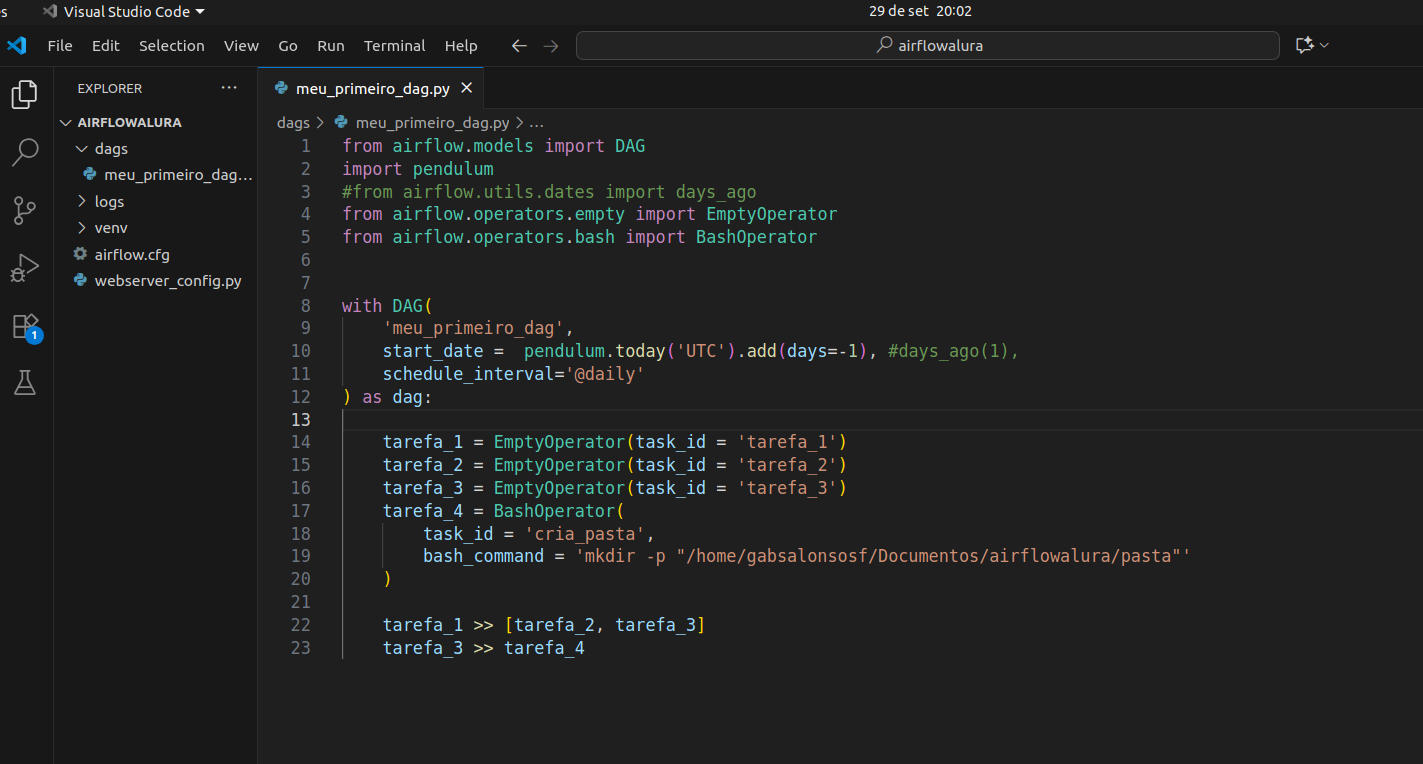Click the dags breadcrumb segment

coord(293,123)
